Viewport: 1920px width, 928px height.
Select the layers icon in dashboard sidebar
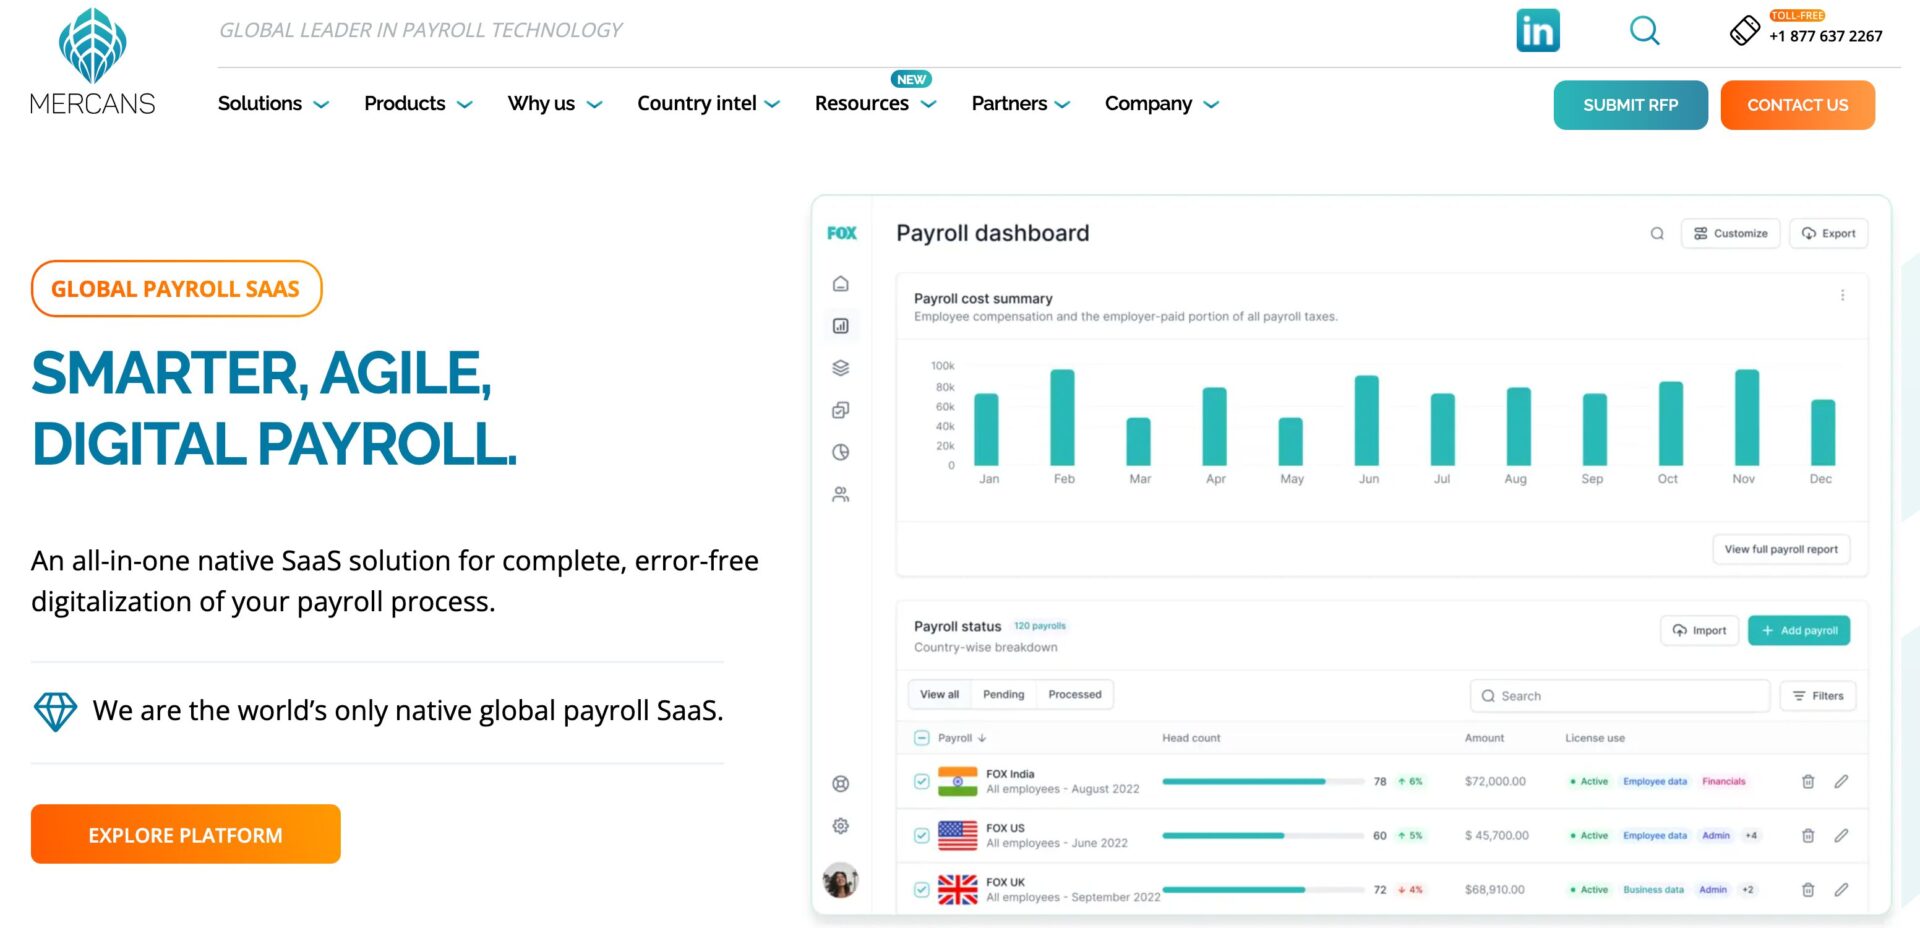click(841, 368)
